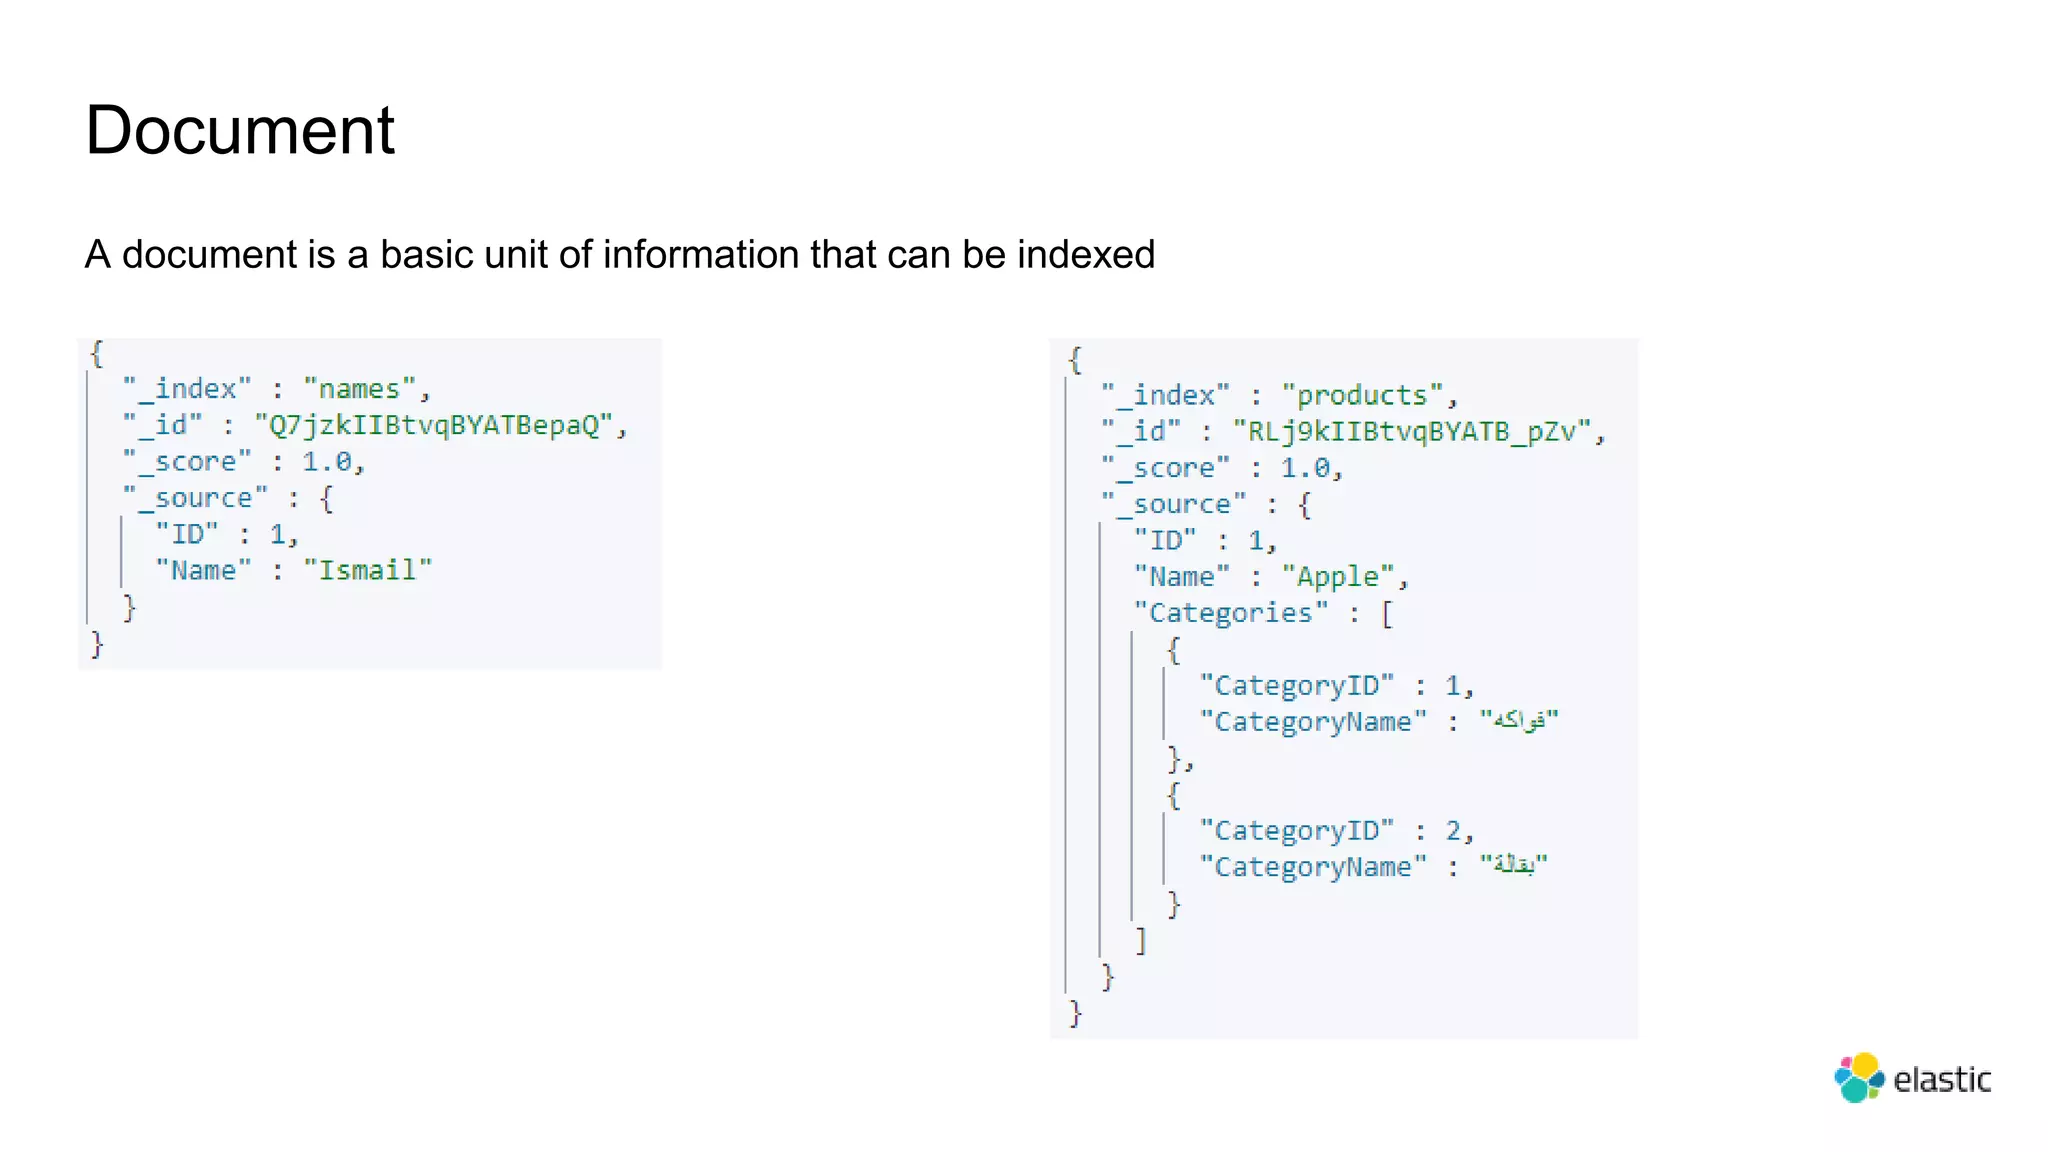Click the "Ismail" name value
Image resolution: width=2048 pixels, height=1152 pixels.
(368, 570)
